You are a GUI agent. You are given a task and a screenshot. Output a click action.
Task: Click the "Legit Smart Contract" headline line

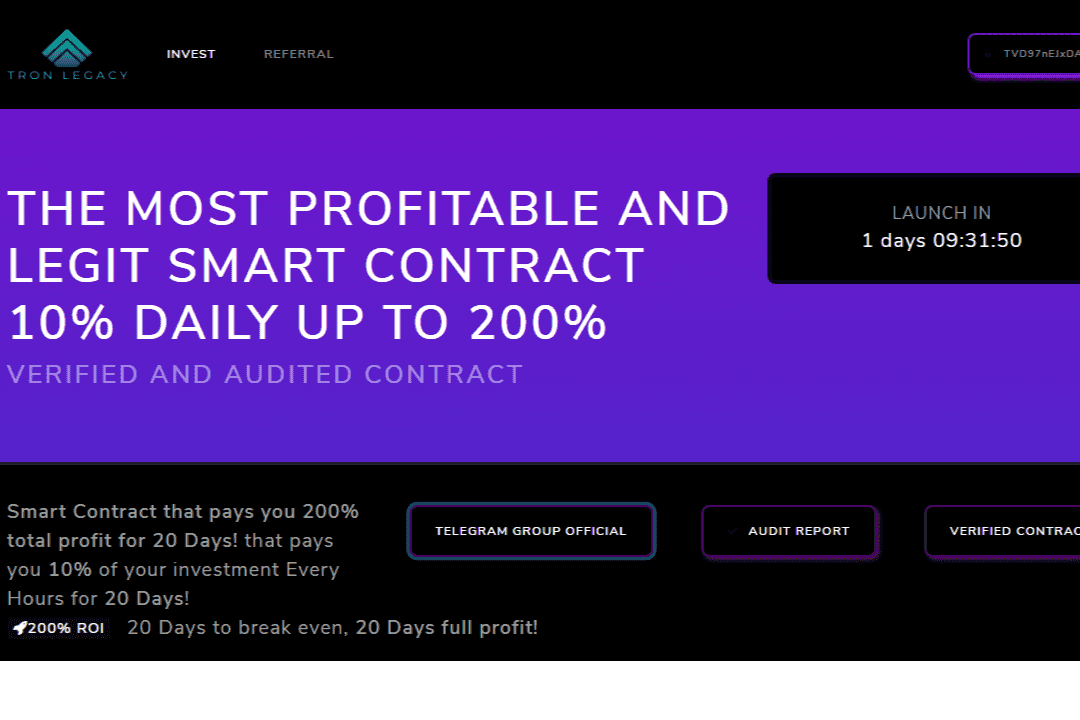[x=326, y=266]
